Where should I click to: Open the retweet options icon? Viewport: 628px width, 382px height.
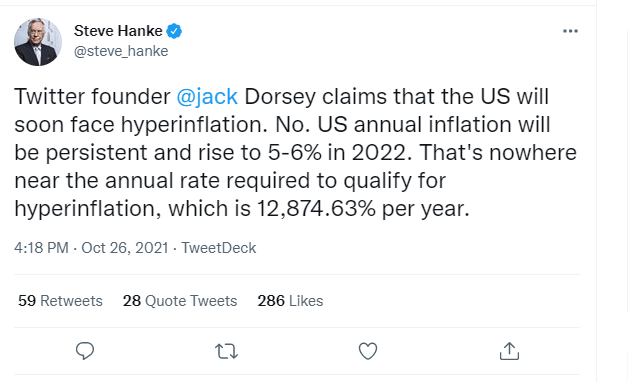pos(227,352)
